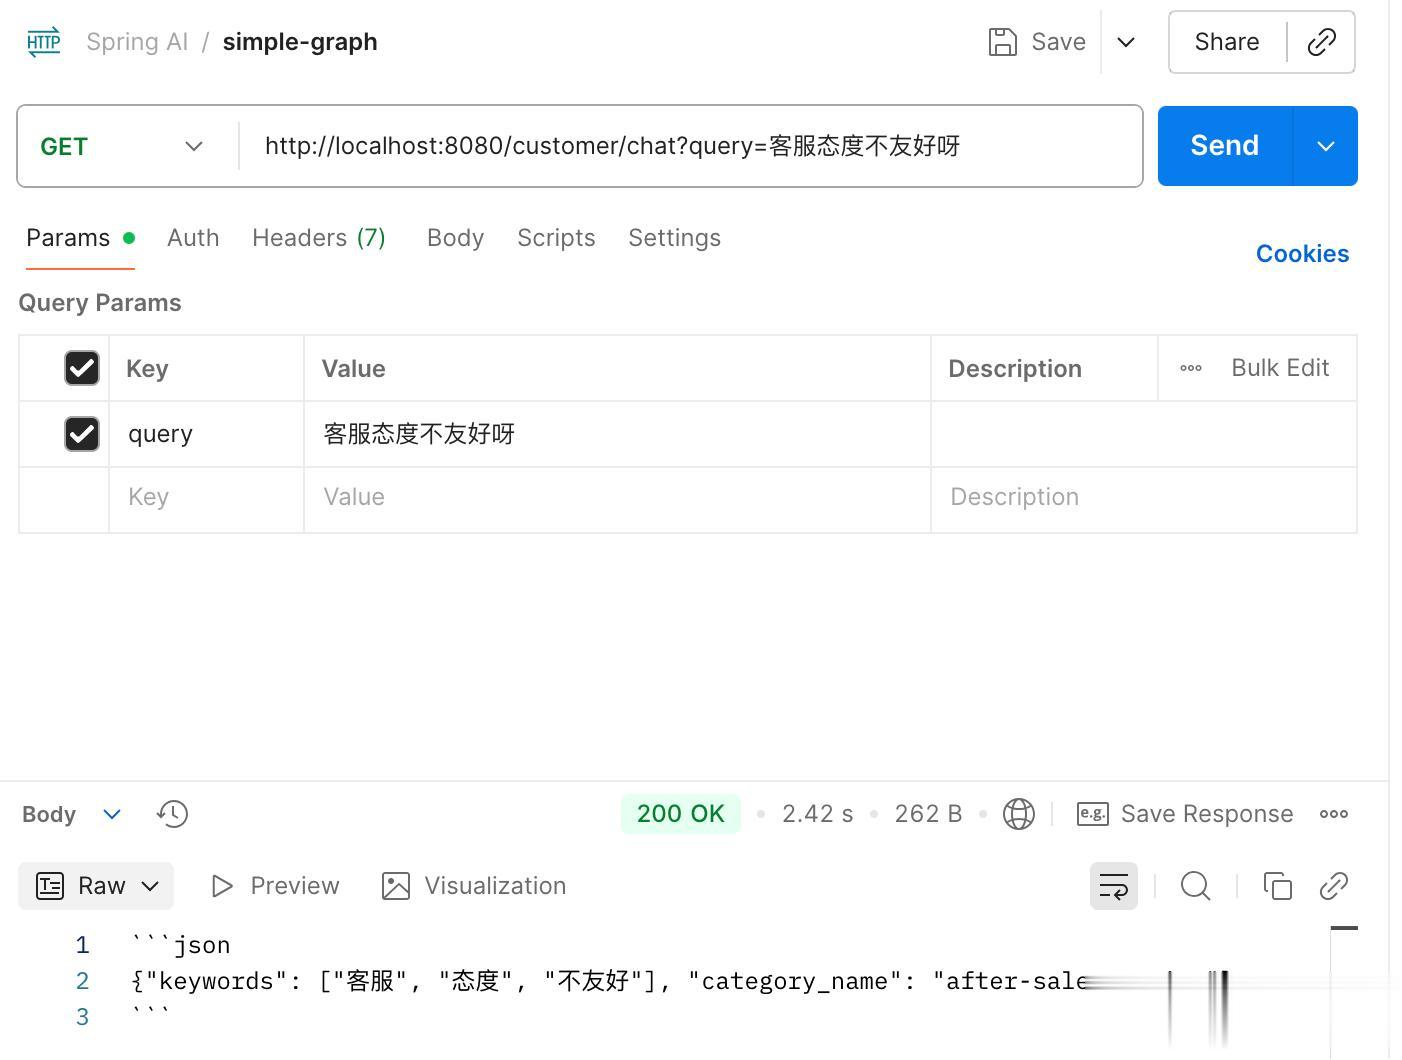
Task: Click the response link icon
Action: [x=1334, y=886]
